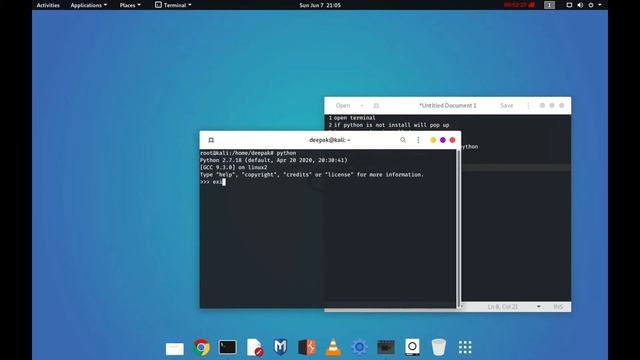Viewport: 640px width, 360px height.
Task: Click line "1 open terminal" in editor
Action: click(352, 118)
